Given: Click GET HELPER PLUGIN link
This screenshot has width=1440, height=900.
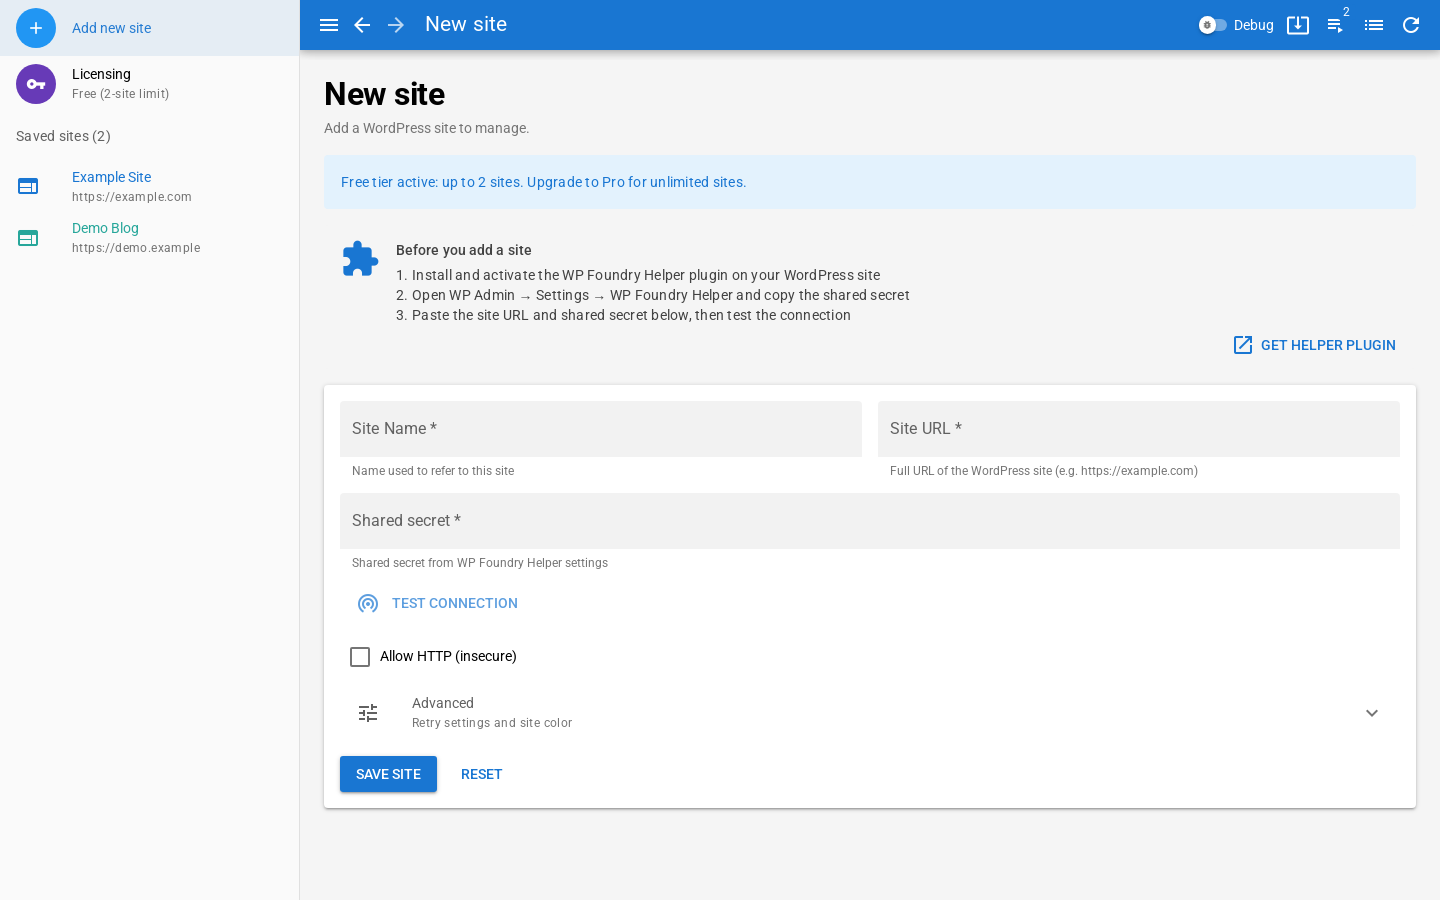Looking at the screenshot, I should coord(1314,345).
